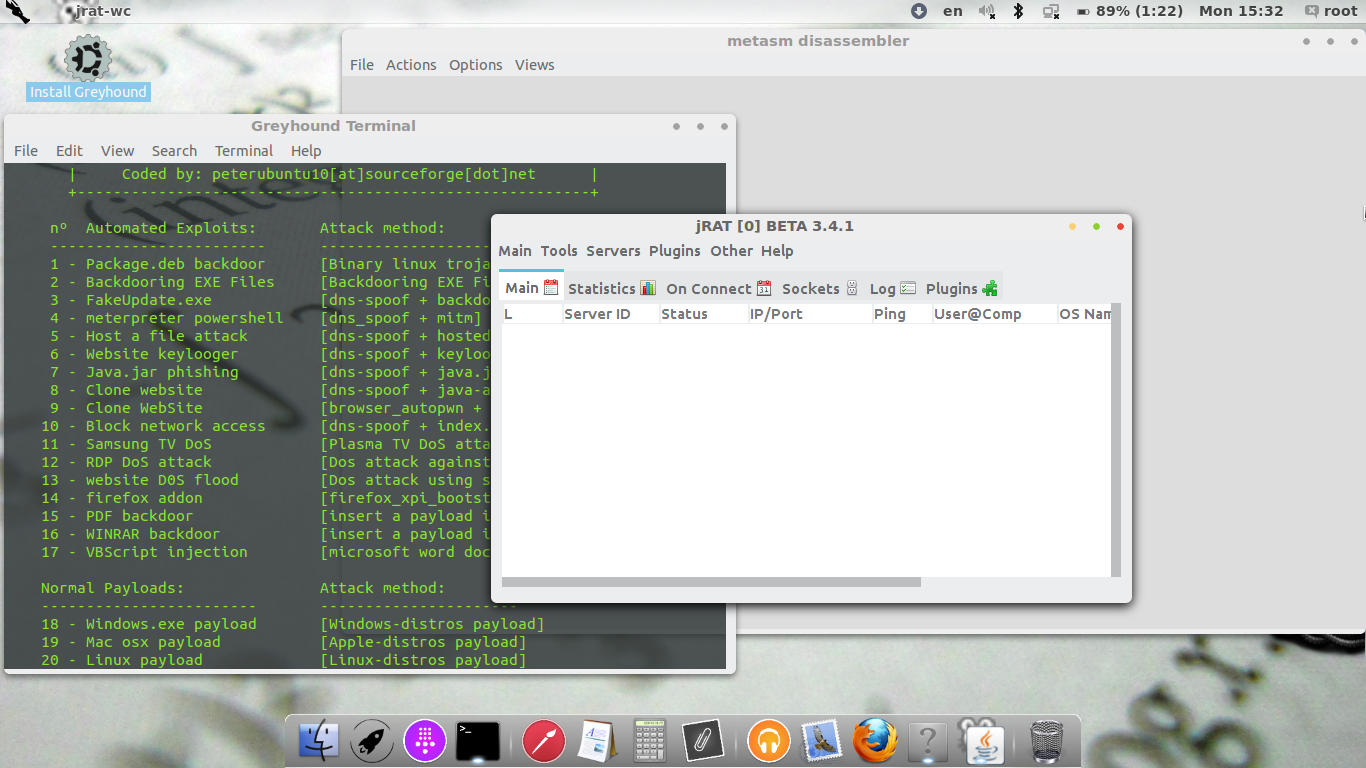Switch to the Plugins tab in jRAT
The width and height of the screenshot is (1366, 768).
pos(961,288)
